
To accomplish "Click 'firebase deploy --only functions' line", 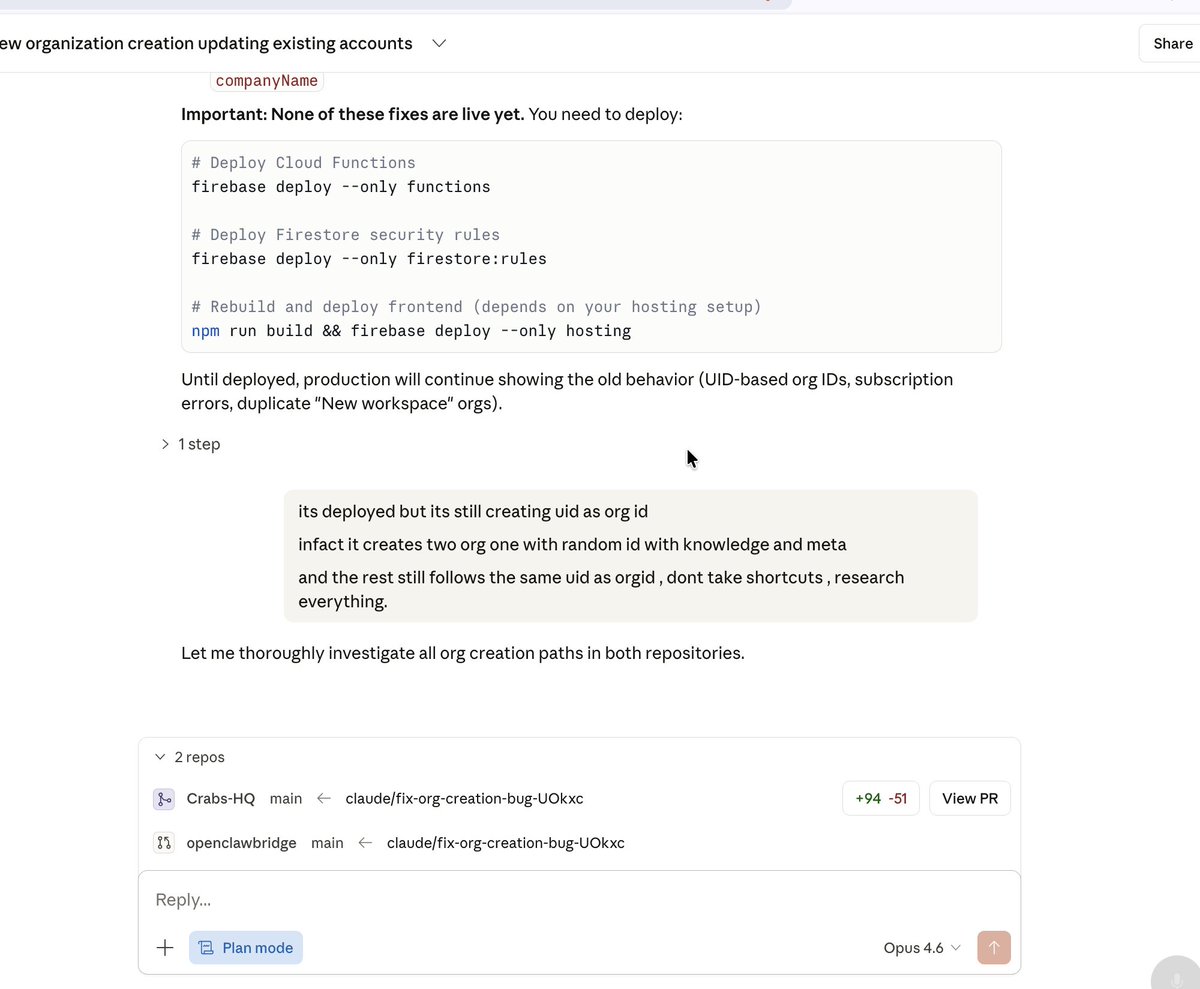I will coord(341,187).
